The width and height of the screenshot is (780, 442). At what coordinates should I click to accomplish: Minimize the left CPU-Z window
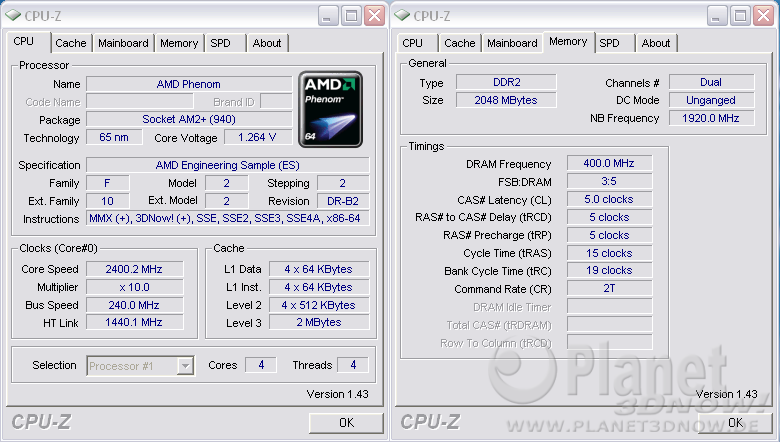tap(329, 15)
